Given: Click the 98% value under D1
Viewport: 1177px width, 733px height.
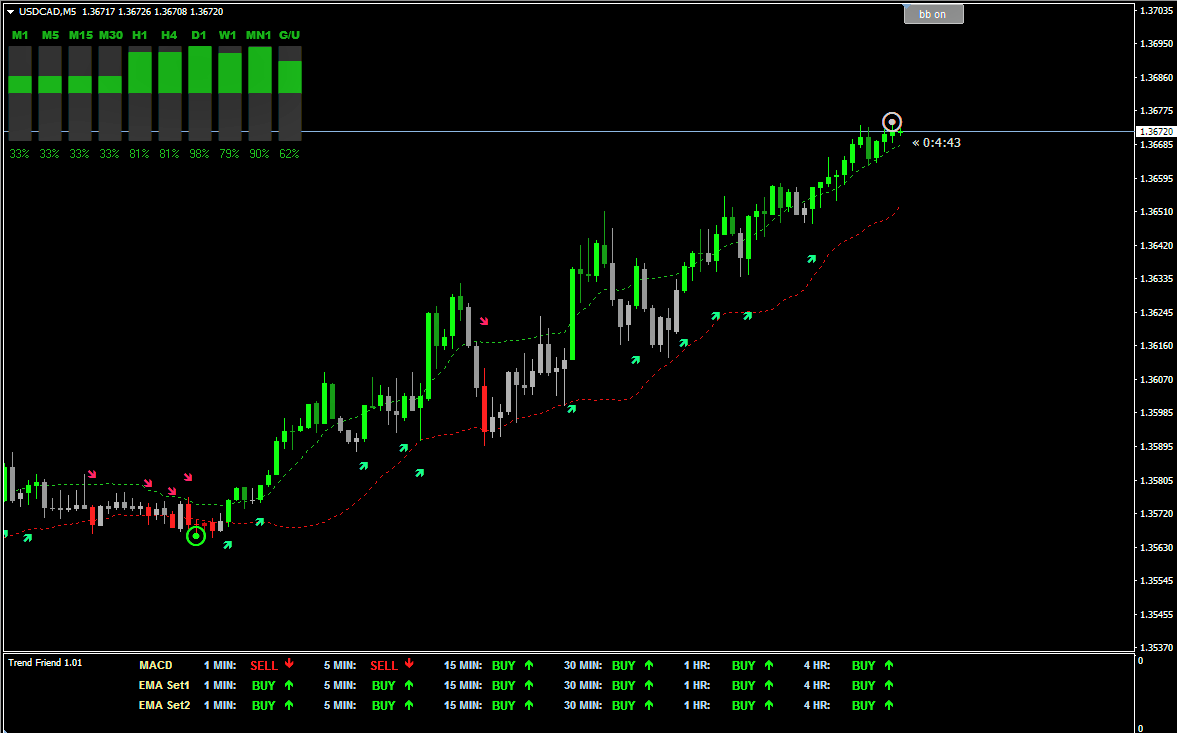Looking at the screenshot, I should (x=200, y=154).
